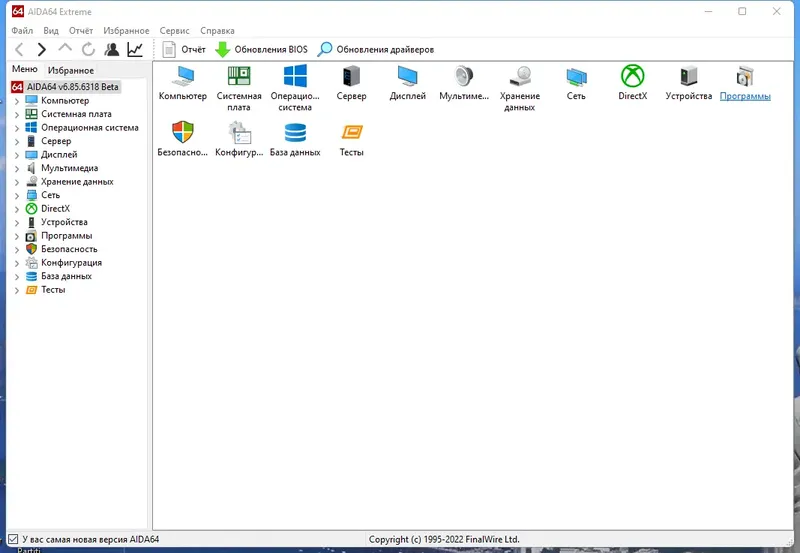Go forward with the right arrow toolbar button
Image resolution: width=800 pixels, height=553 pixels.
41,49
